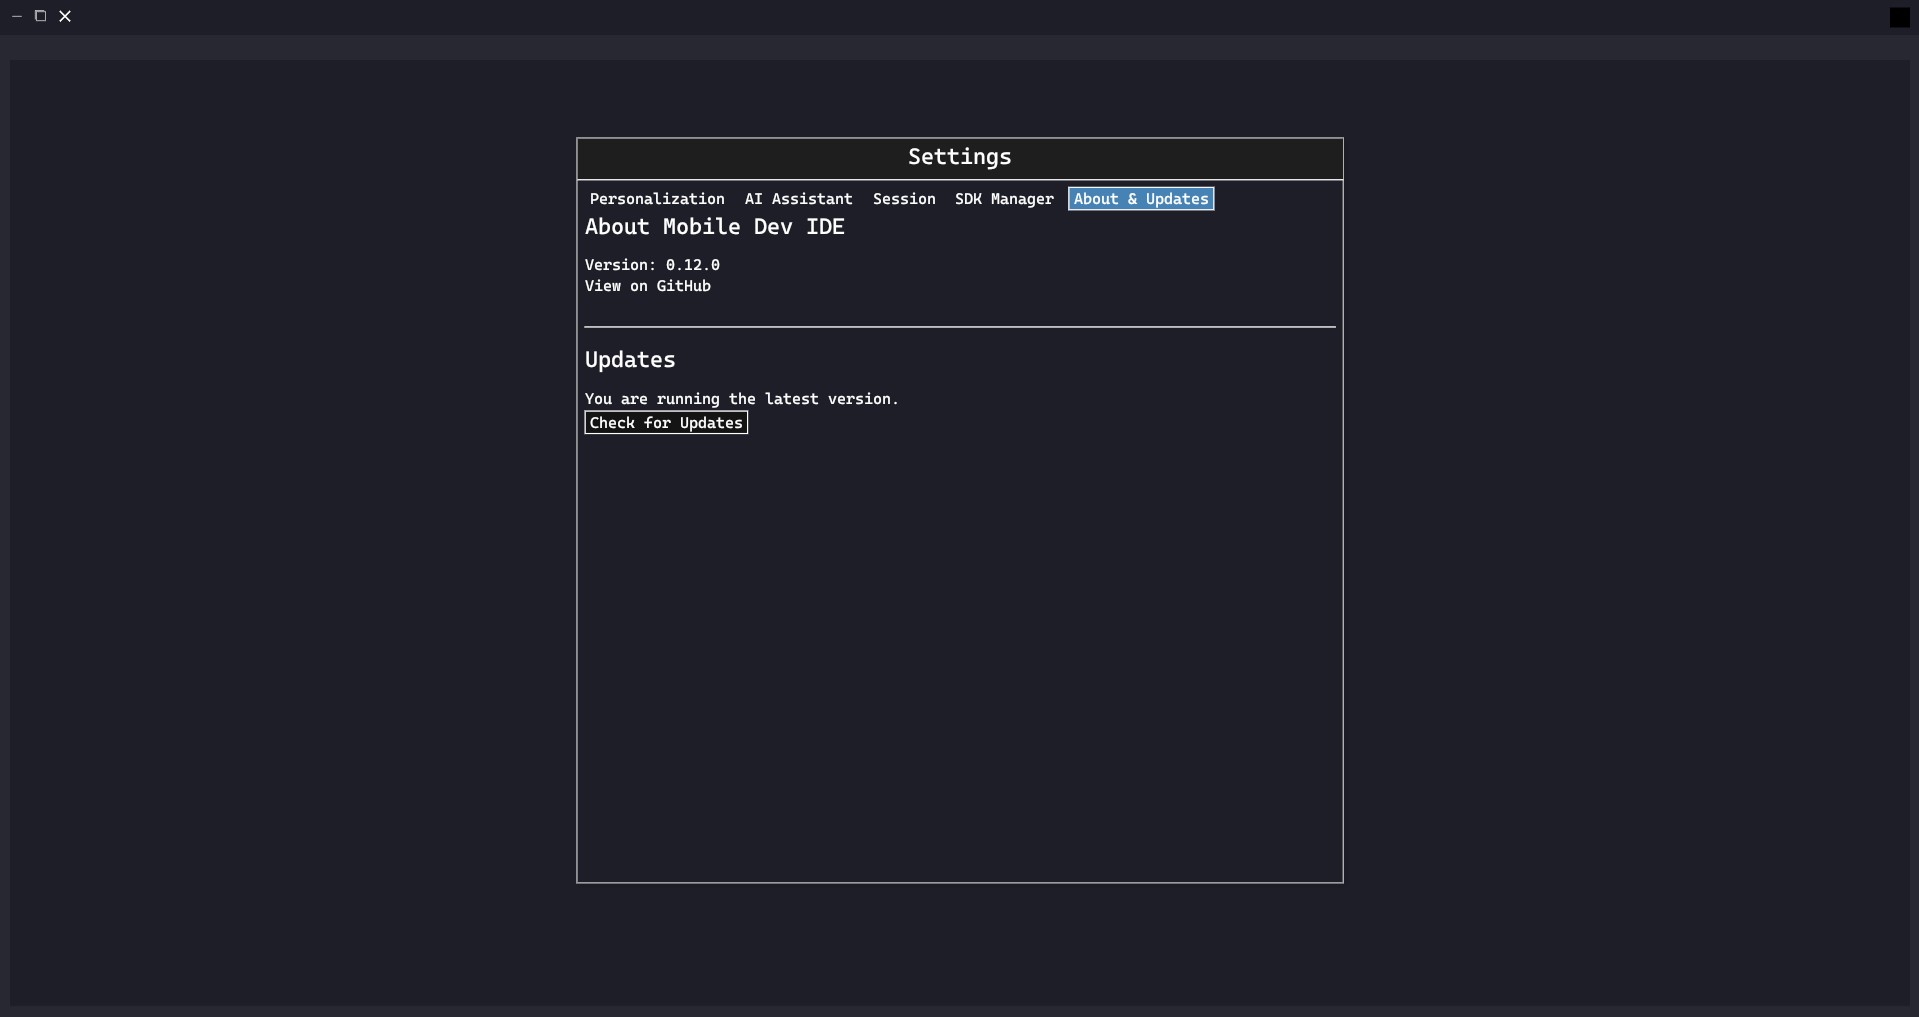Click the Check for Updates button

click(x=666, y=423)
